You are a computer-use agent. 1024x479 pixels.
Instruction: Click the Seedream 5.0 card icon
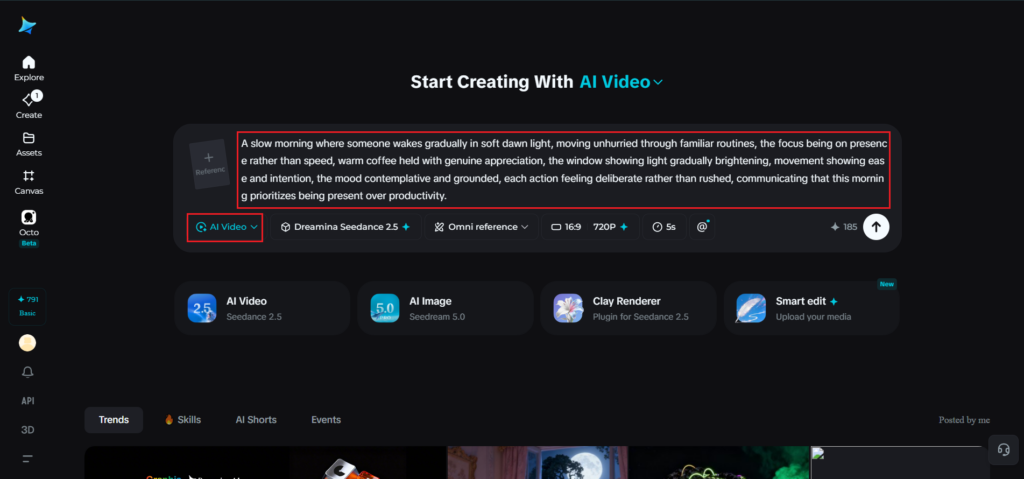[385, 308]
